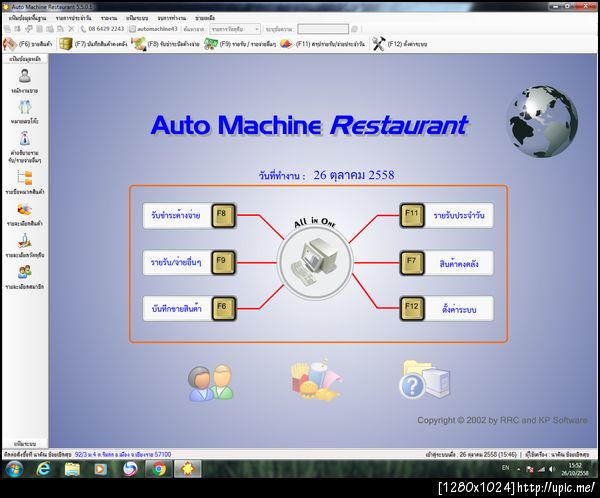Open Chrome from taskbar
Viewport: 600px width, 498px height.
point(159,469)
